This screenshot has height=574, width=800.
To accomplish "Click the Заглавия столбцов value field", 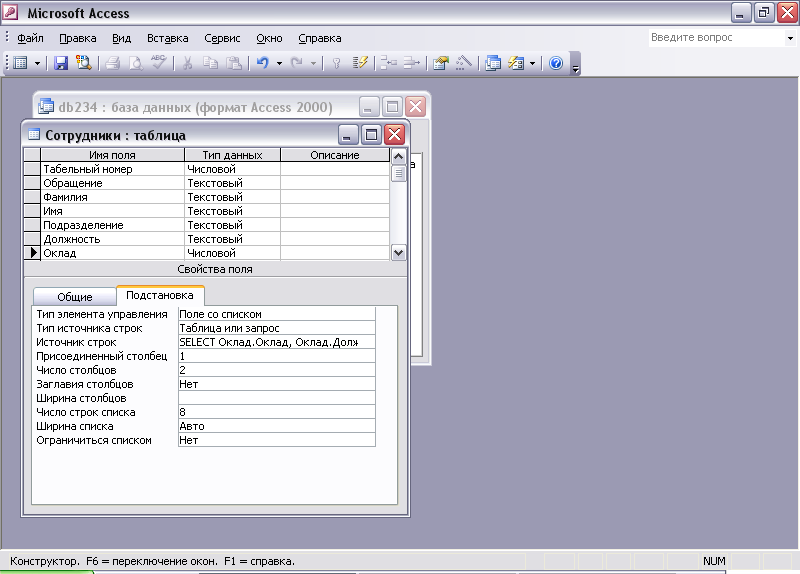I will pos(277,384).
